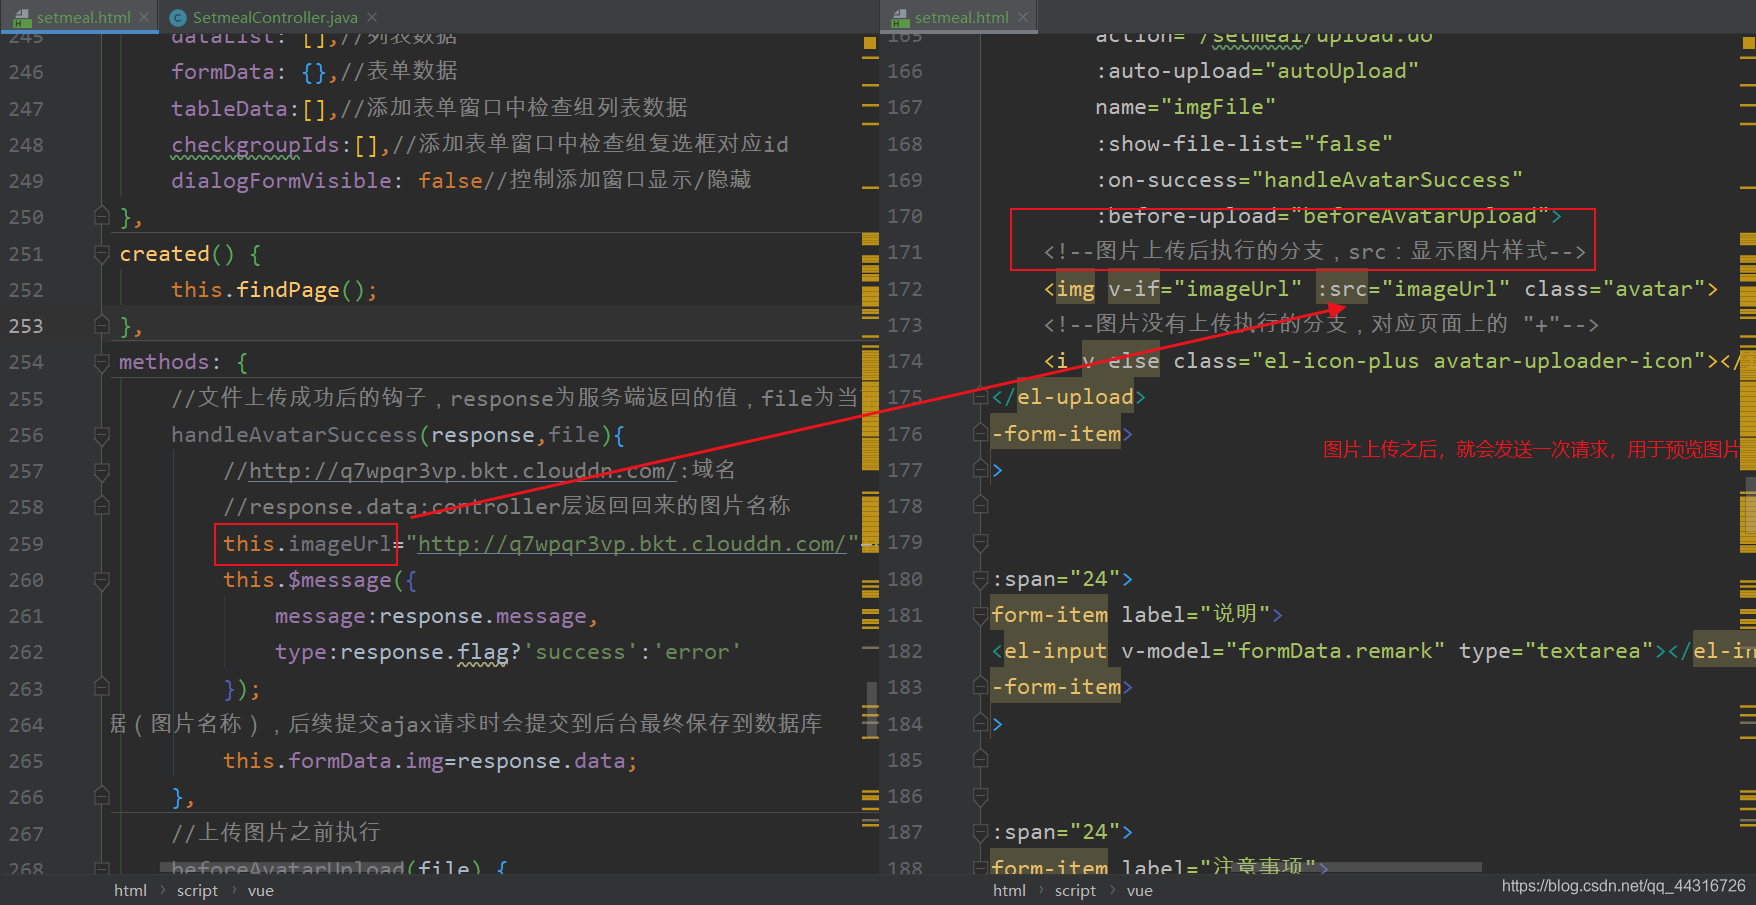The image size is (1756, 905).
Task: Click the Java class icon on SetmealController.java tab
Action: 178,17
